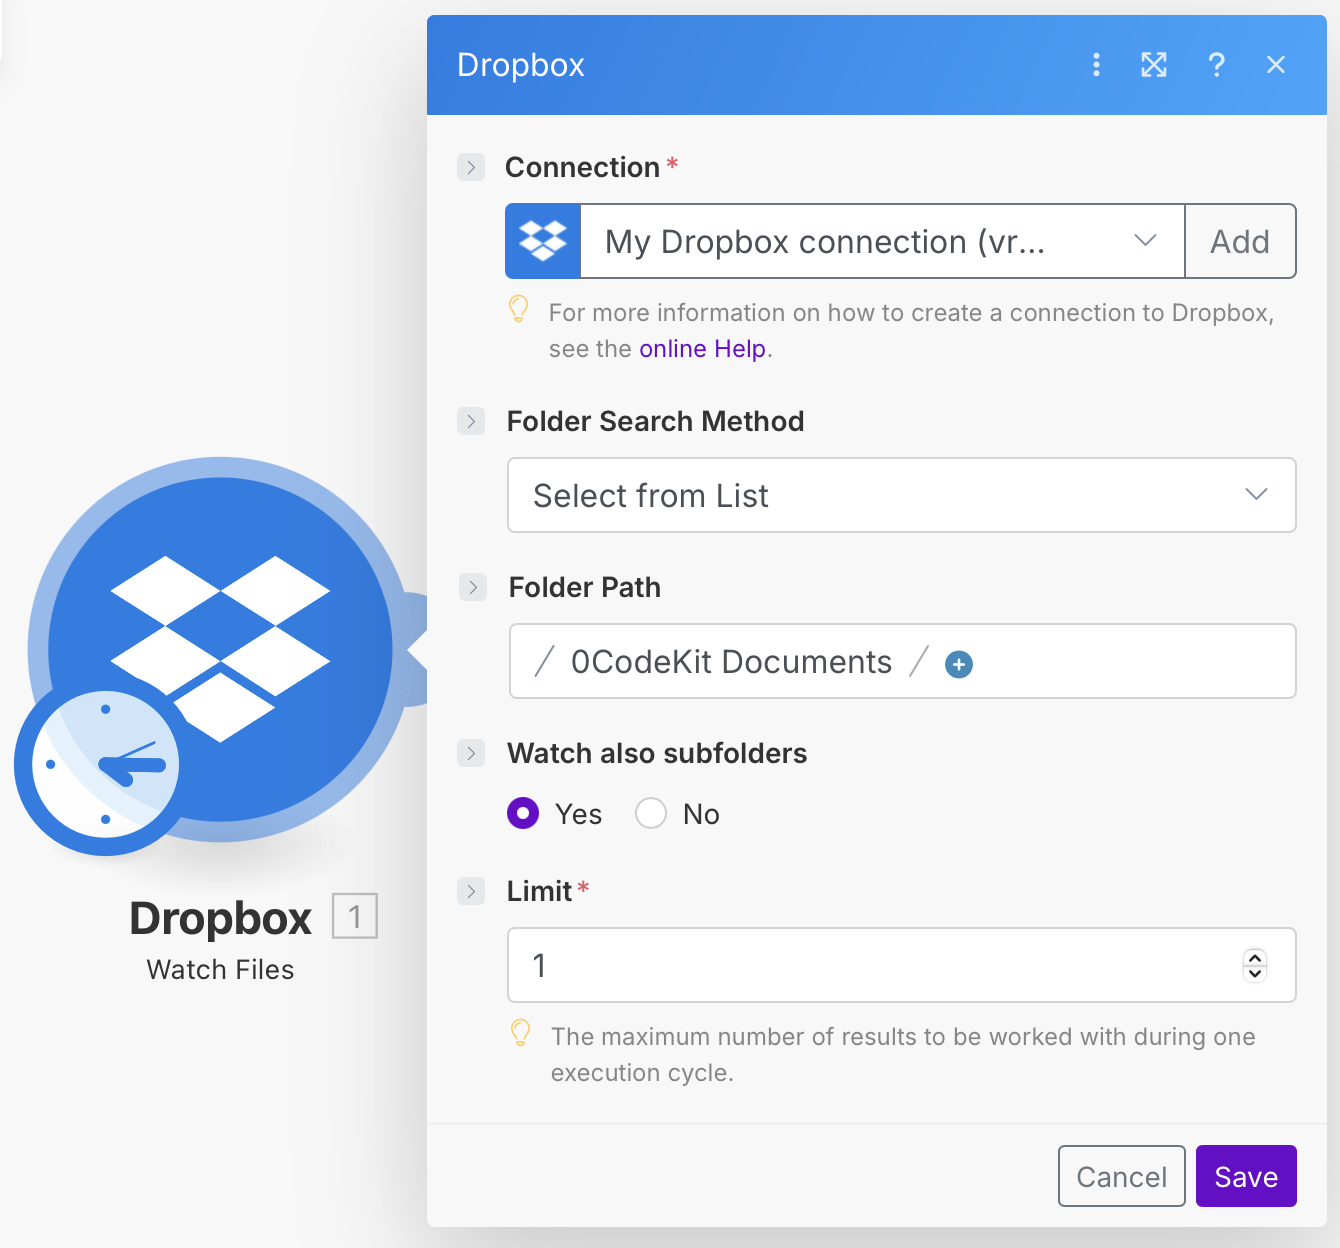Image resolution: width=1340 pixels, height=1248 pixels.
Task: Select No for Watch also subfolders
Action: point(651,813)
